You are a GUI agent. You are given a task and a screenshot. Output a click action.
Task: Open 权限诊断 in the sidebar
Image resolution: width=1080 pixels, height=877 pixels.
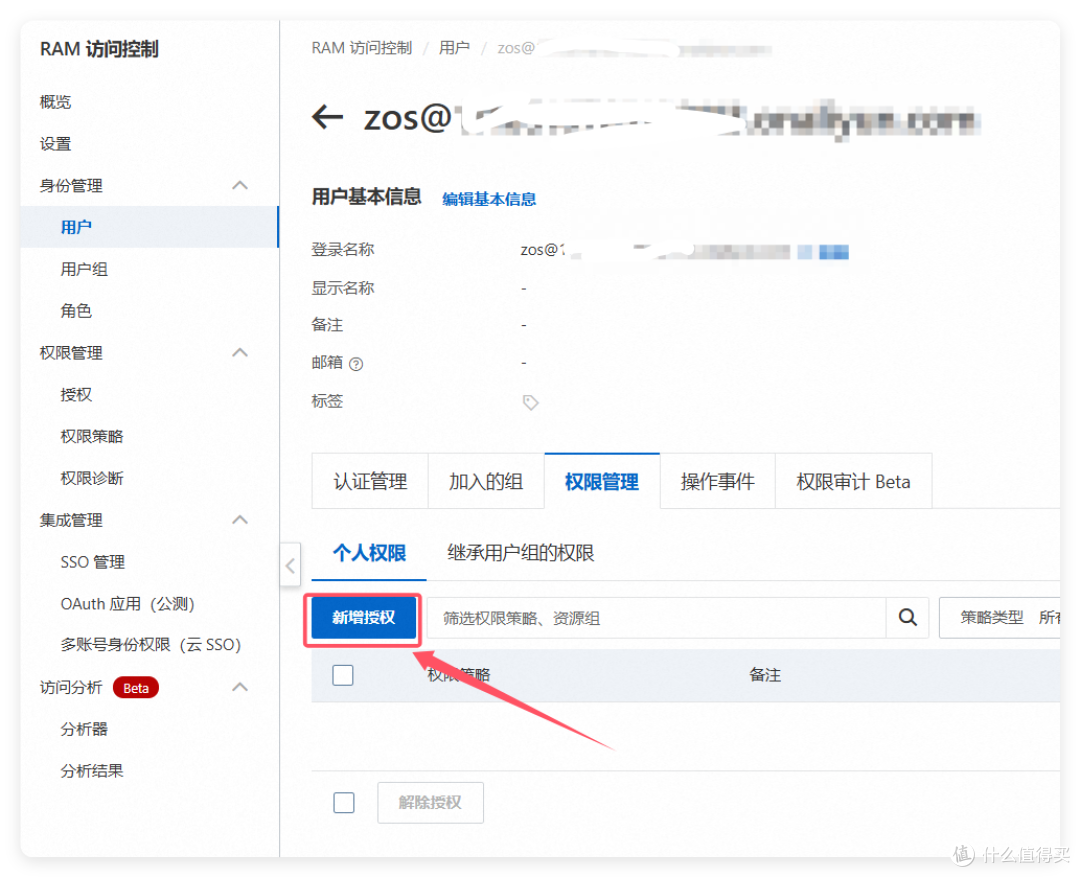[x=92, y=478]
